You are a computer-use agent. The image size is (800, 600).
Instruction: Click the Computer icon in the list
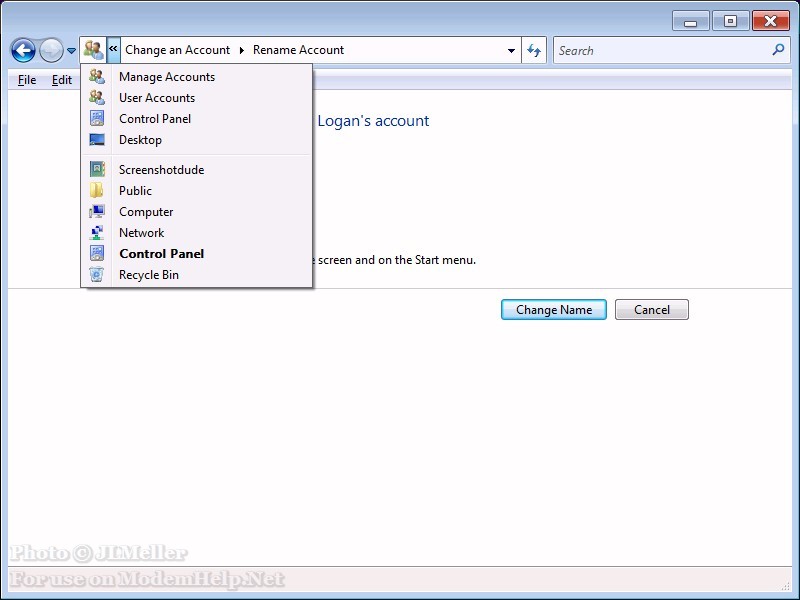coord(96,211)
